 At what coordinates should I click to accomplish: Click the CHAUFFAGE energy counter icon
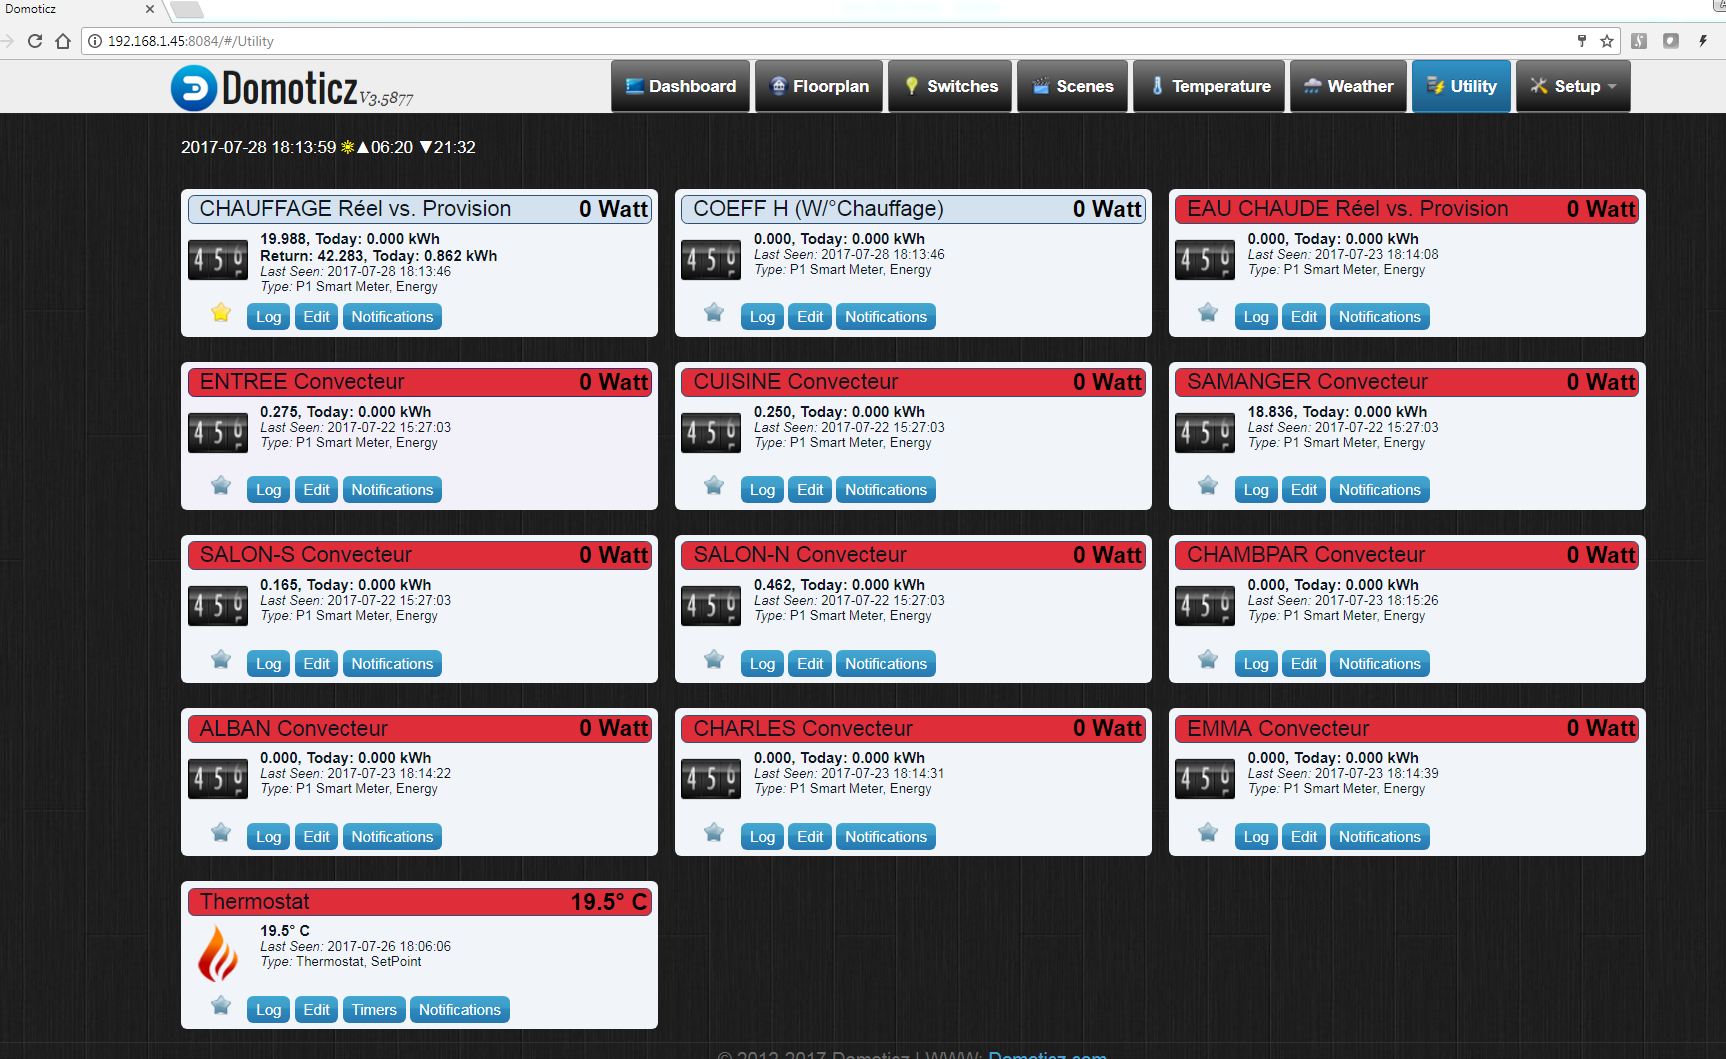(217, 260)
